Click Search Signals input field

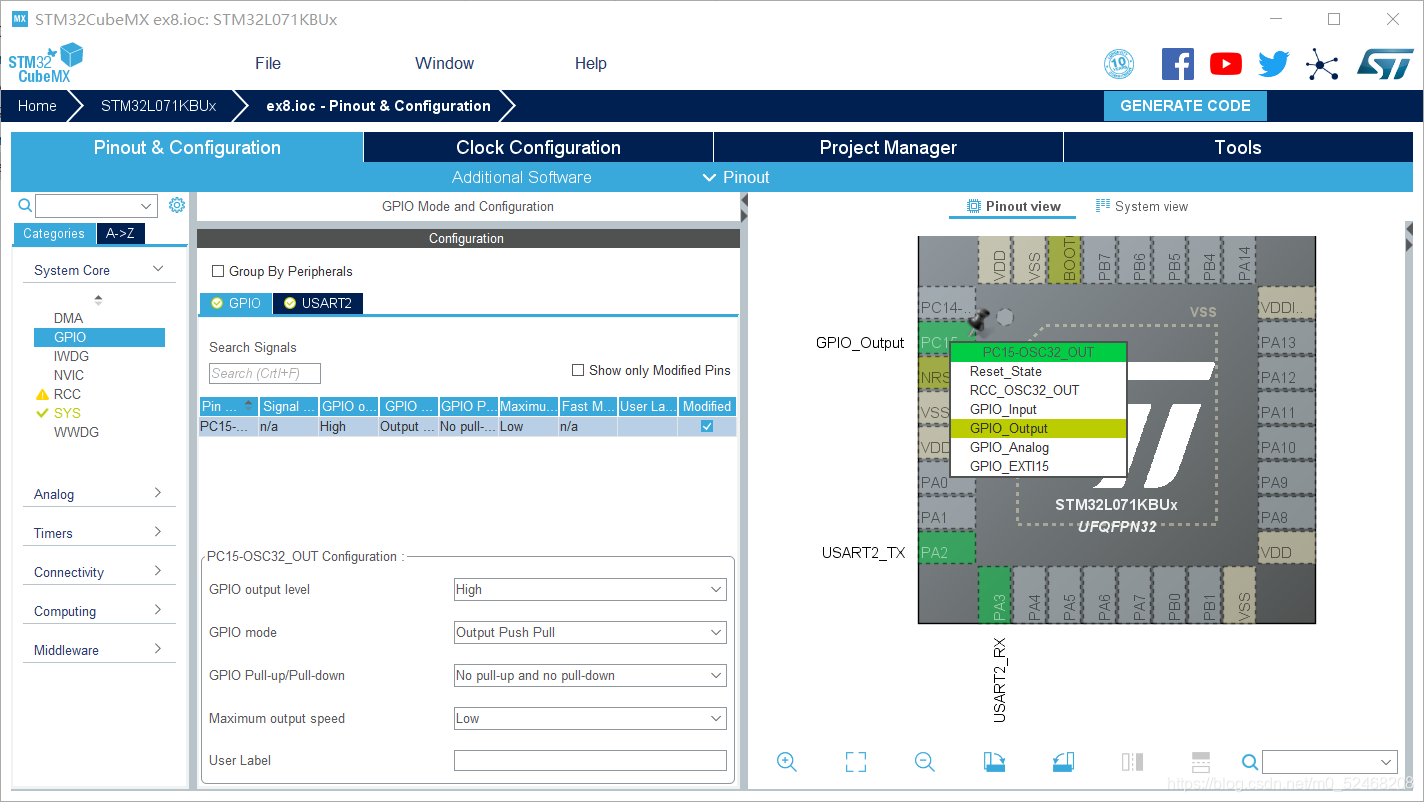pos(265,374)
